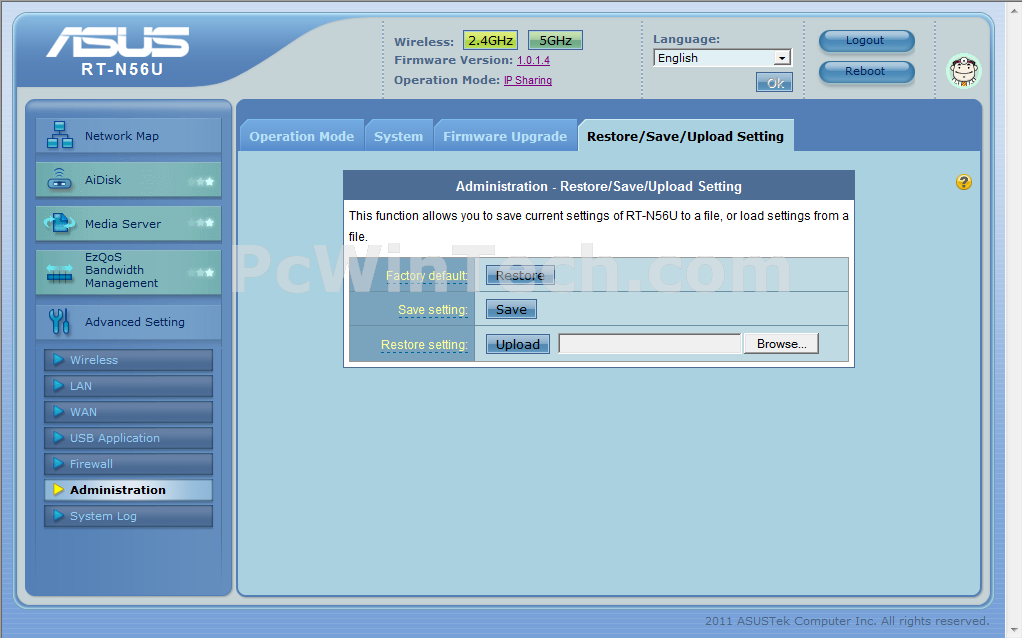Toggle the 2.4GHz wireless band
The image size is (1022, 638).
[490, 40]
